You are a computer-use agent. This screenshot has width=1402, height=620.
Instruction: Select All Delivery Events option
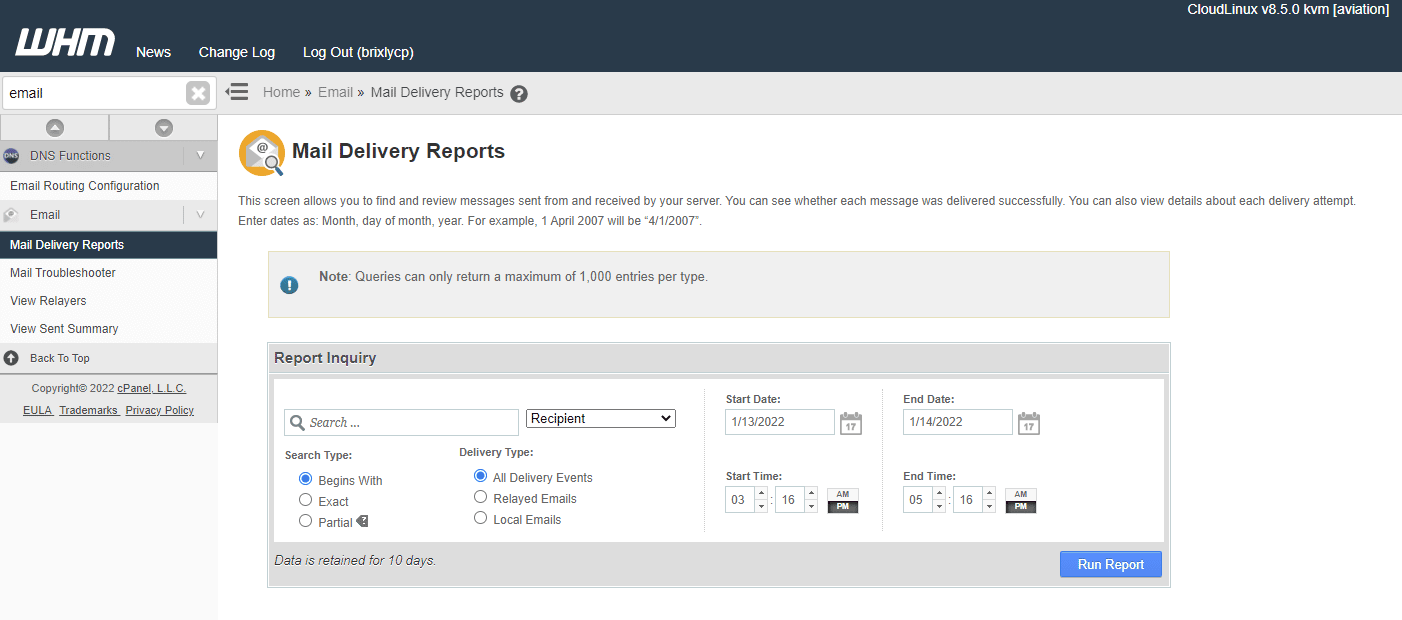click(x=480, y=476)
